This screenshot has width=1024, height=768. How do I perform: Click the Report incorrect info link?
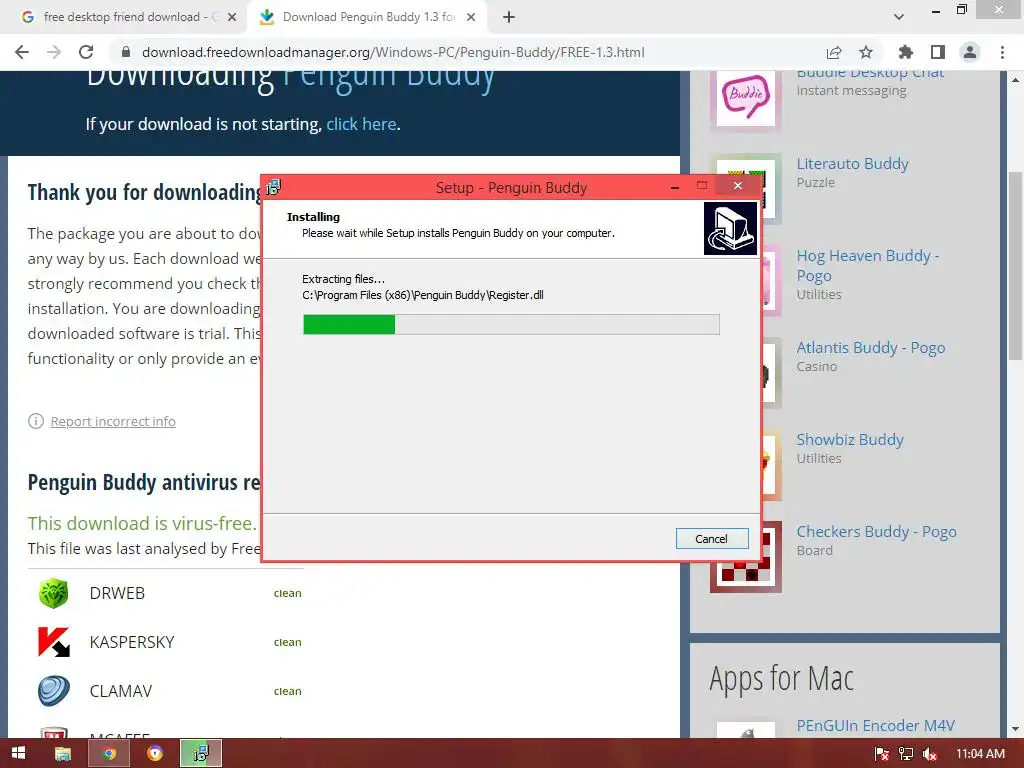coord(113,421)
